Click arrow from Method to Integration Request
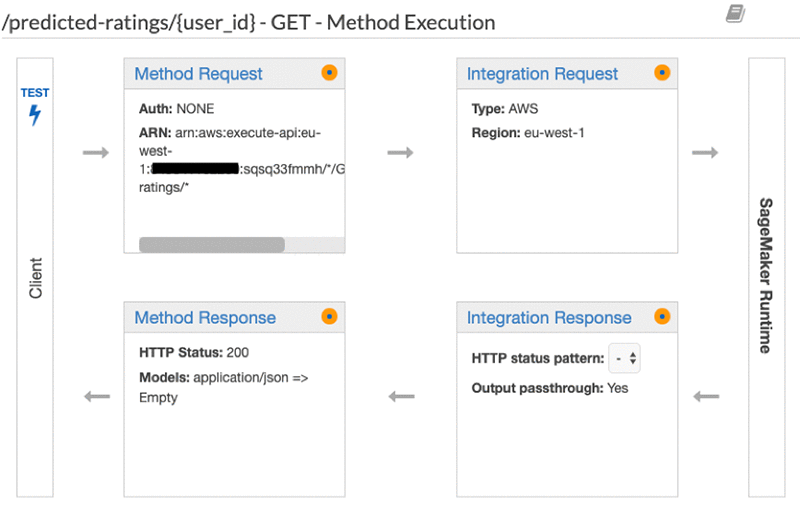The width and height of the screenshot is (800, 507). [x=400, y=152]
